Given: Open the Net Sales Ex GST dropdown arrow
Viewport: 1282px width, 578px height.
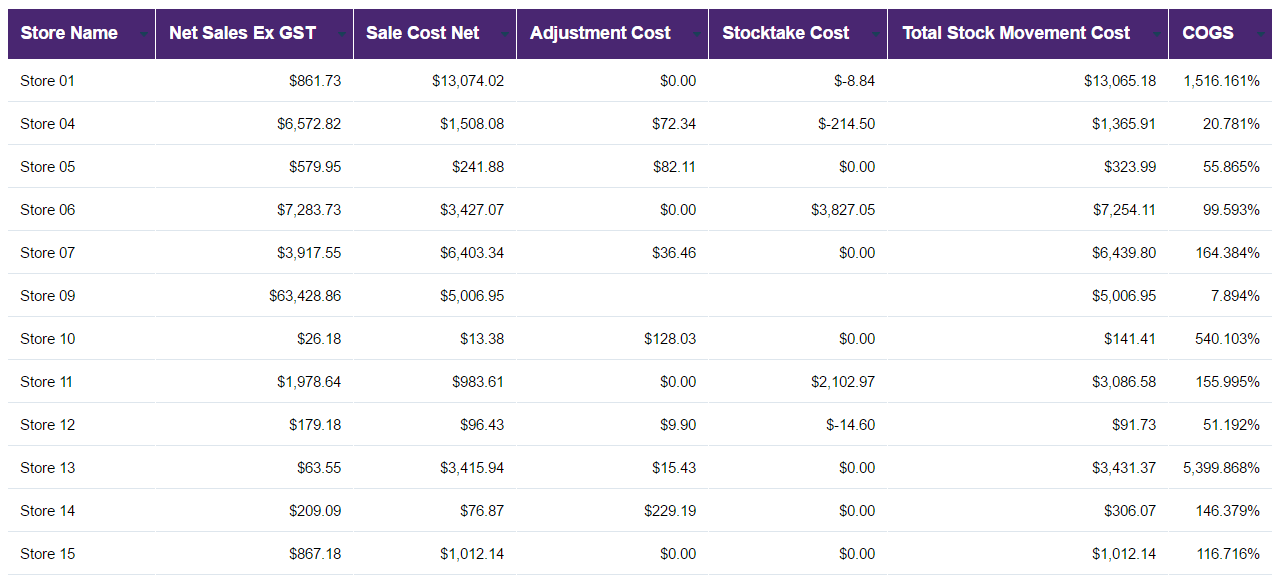Looking at the screenshot, I should (342, 34).
